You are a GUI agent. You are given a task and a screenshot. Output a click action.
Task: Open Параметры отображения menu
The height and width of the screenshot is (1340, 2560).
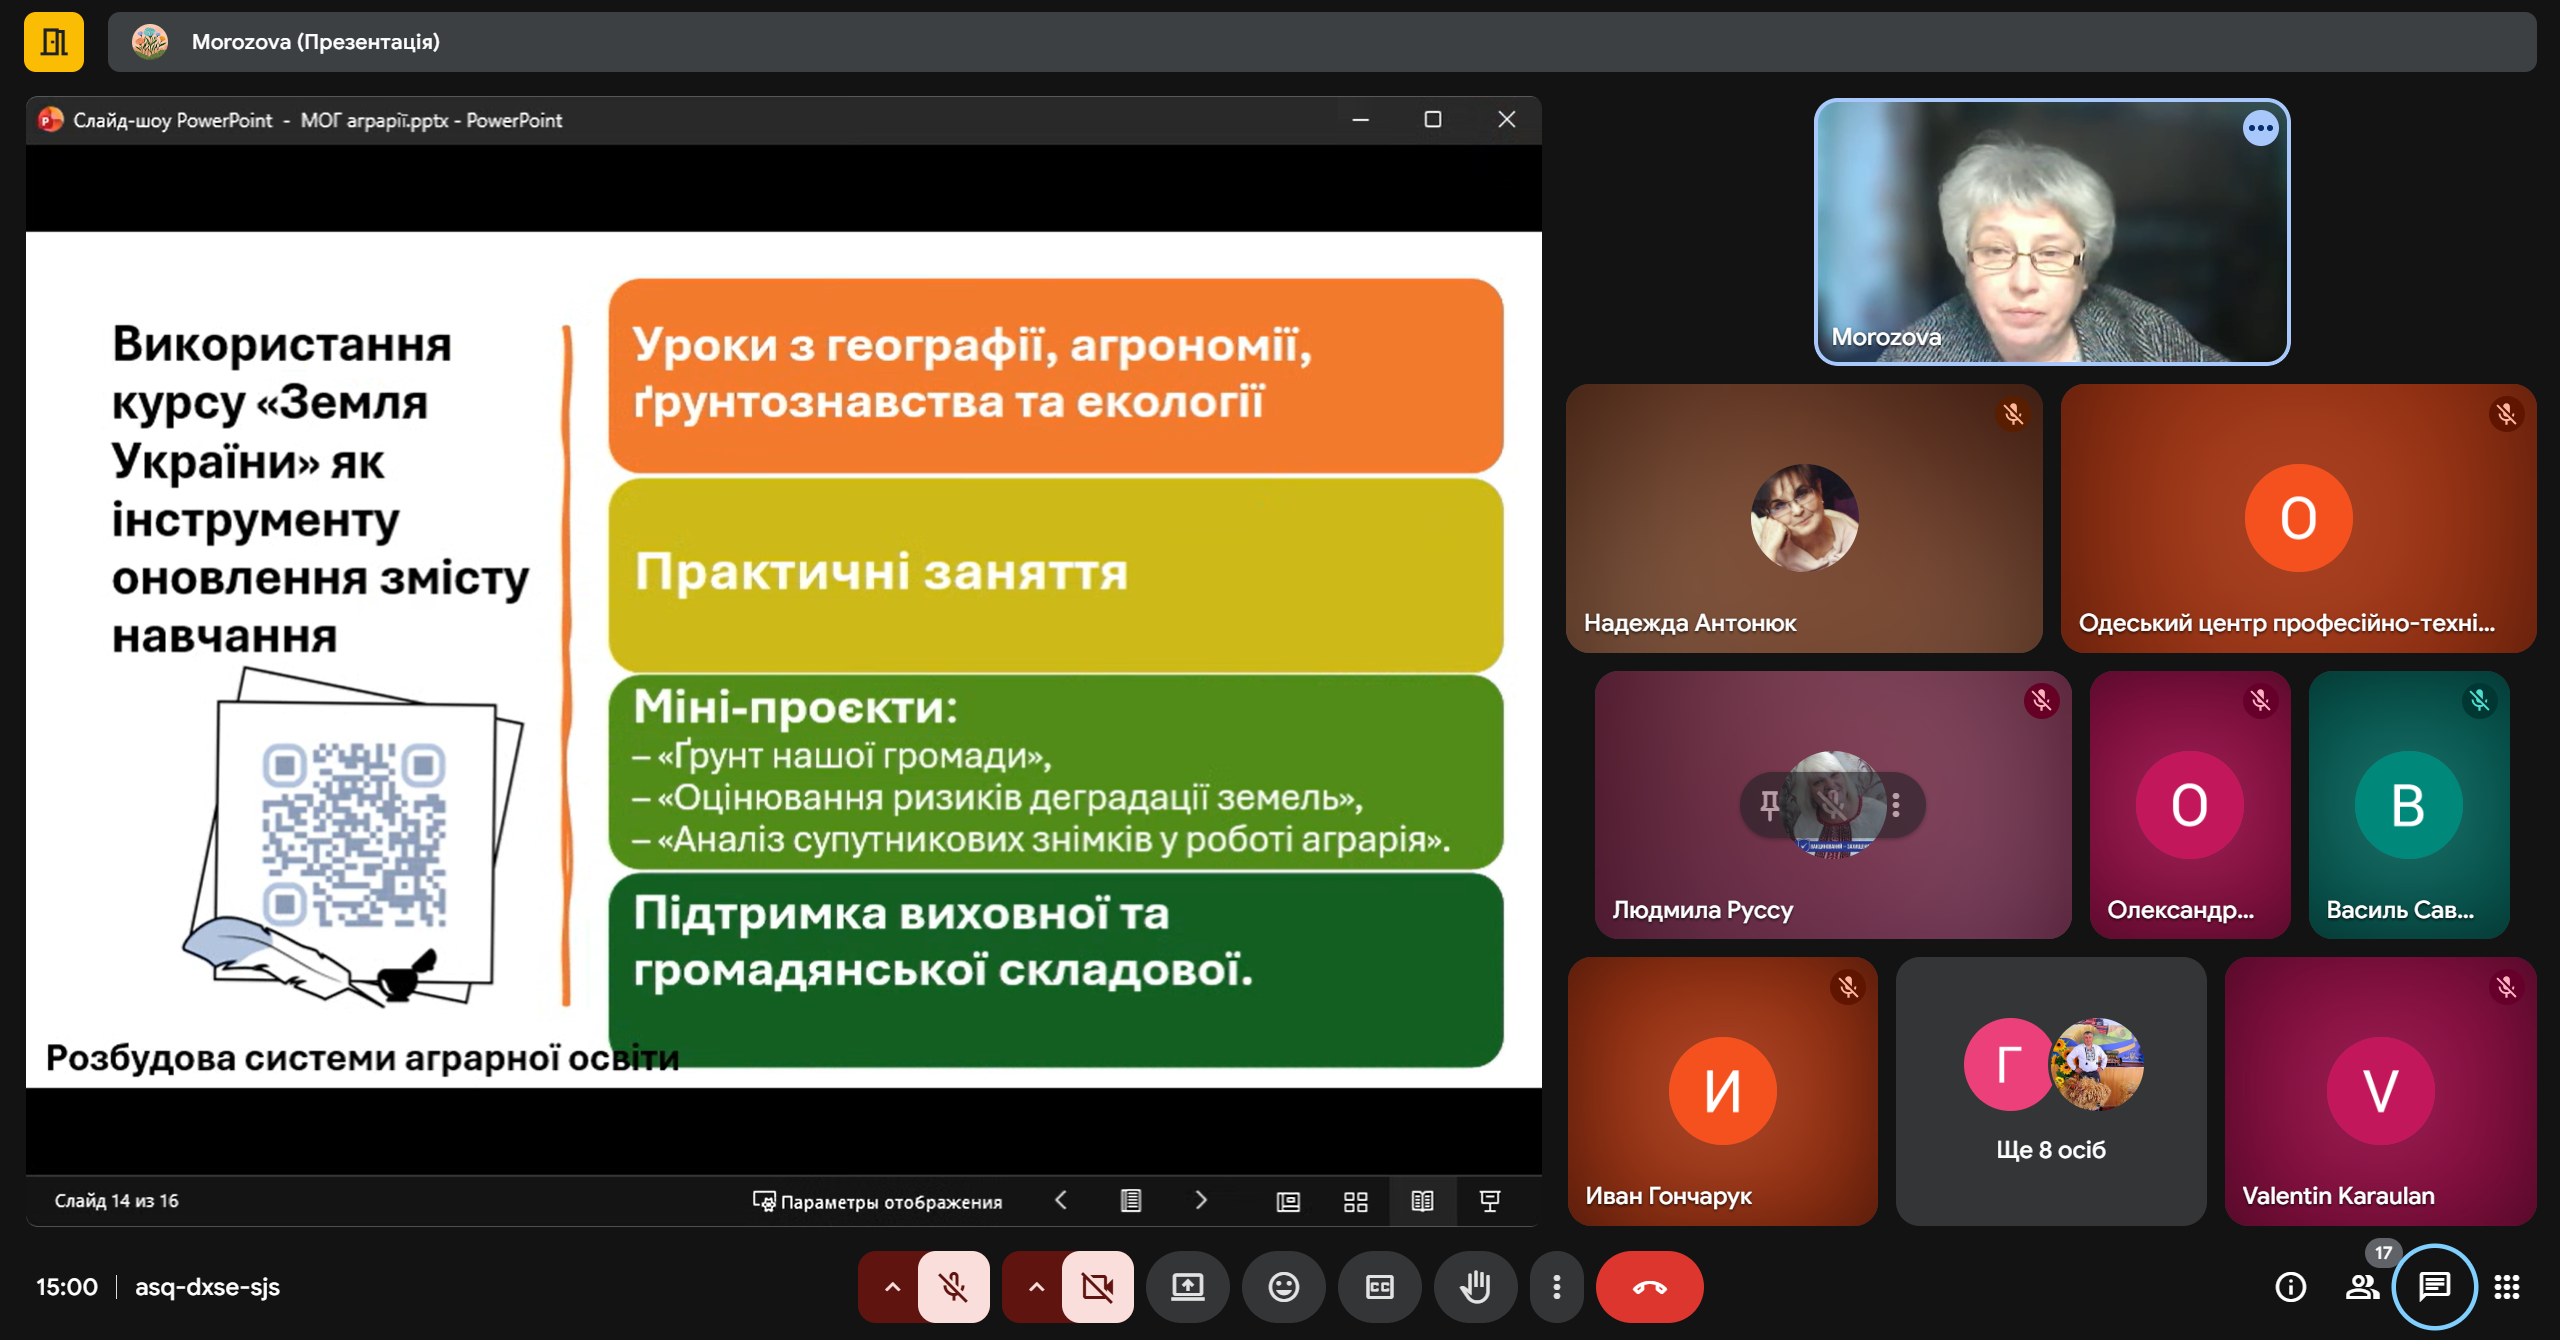877,1201
